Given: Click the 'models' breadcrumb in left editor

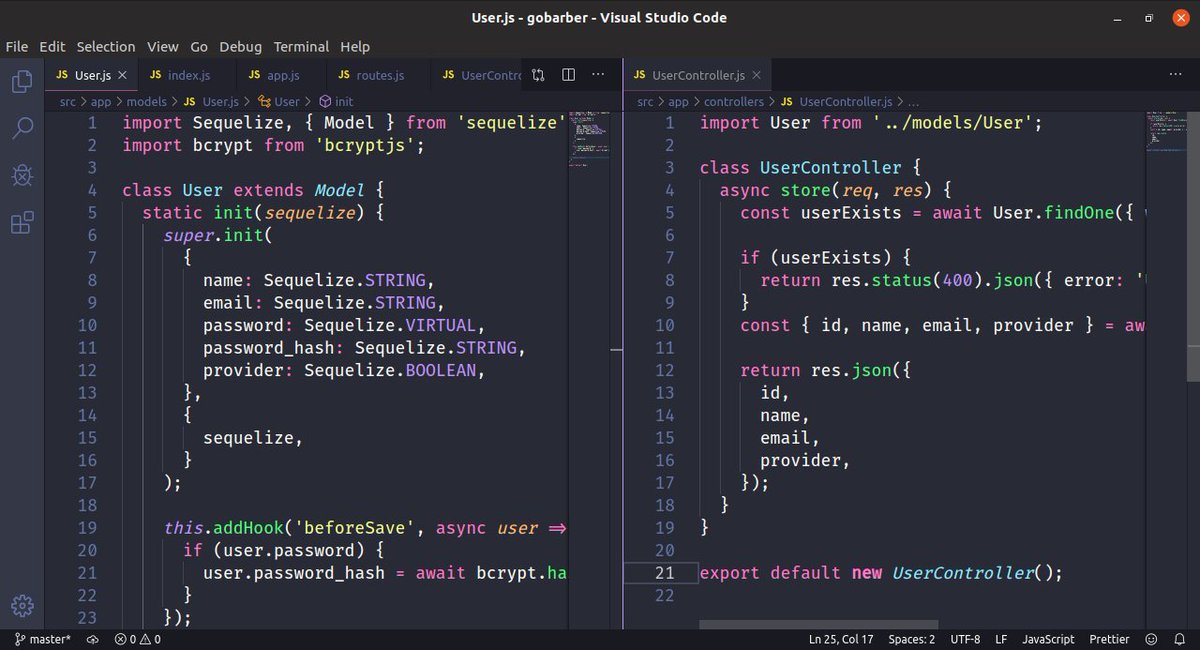Looking at the screenshot, I should (x=147, y=102).
